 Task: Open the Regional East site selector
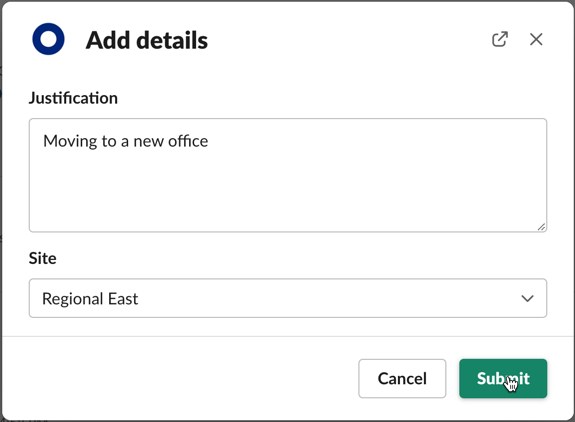pos(288,298)
